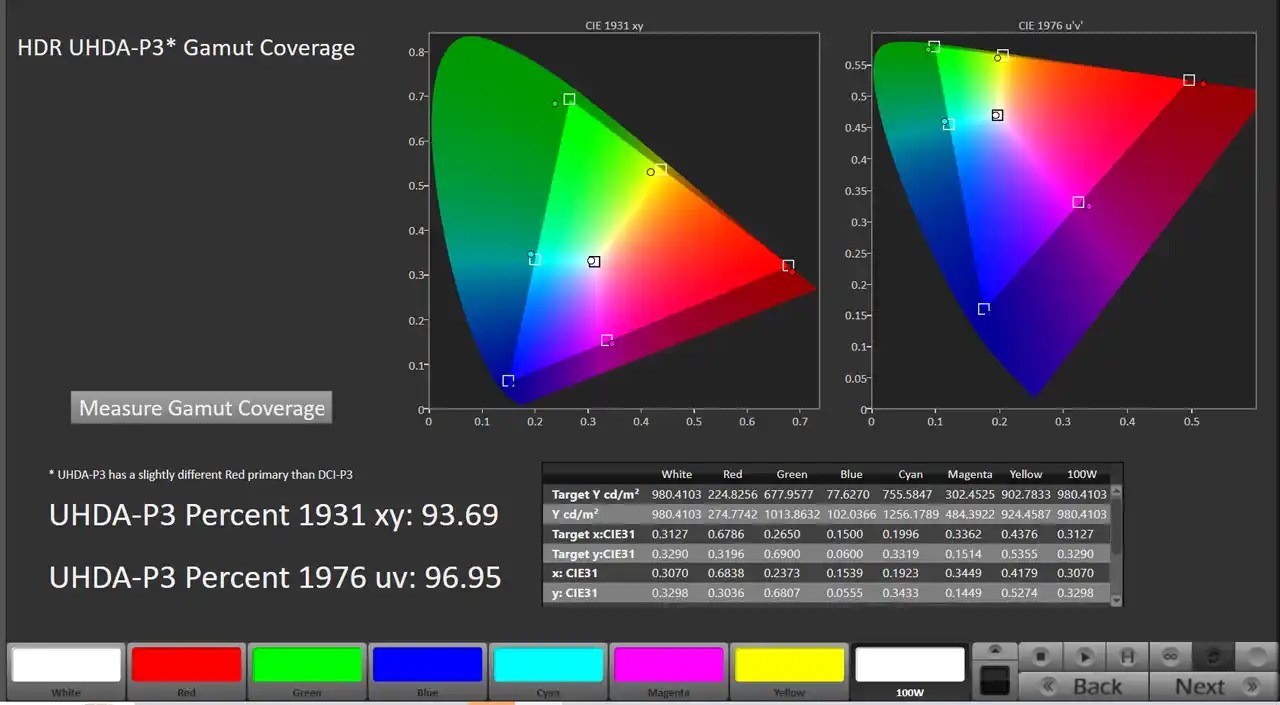Select the Green test pattern
This screenshot has height=705, width=1280.
tap(306, 663)
